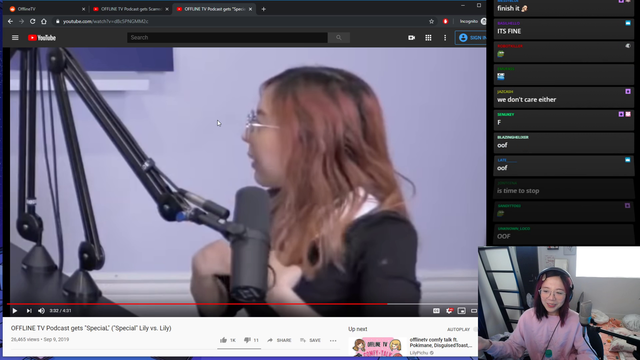Click the YouTube search magnifier button
The width and height of the screenshot is (640, 360).
click(x=339, y=38)
